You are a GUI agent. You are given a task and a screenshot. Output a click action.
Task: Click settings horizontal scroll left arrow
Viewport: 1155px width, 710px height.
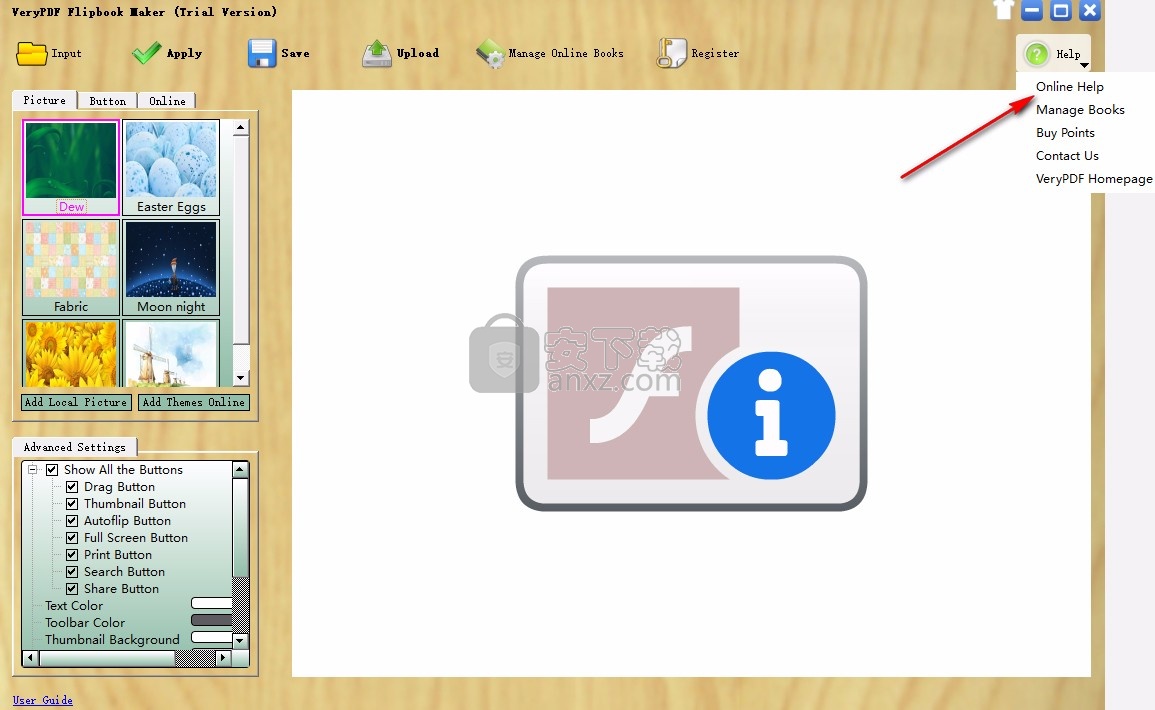(30, 658)
